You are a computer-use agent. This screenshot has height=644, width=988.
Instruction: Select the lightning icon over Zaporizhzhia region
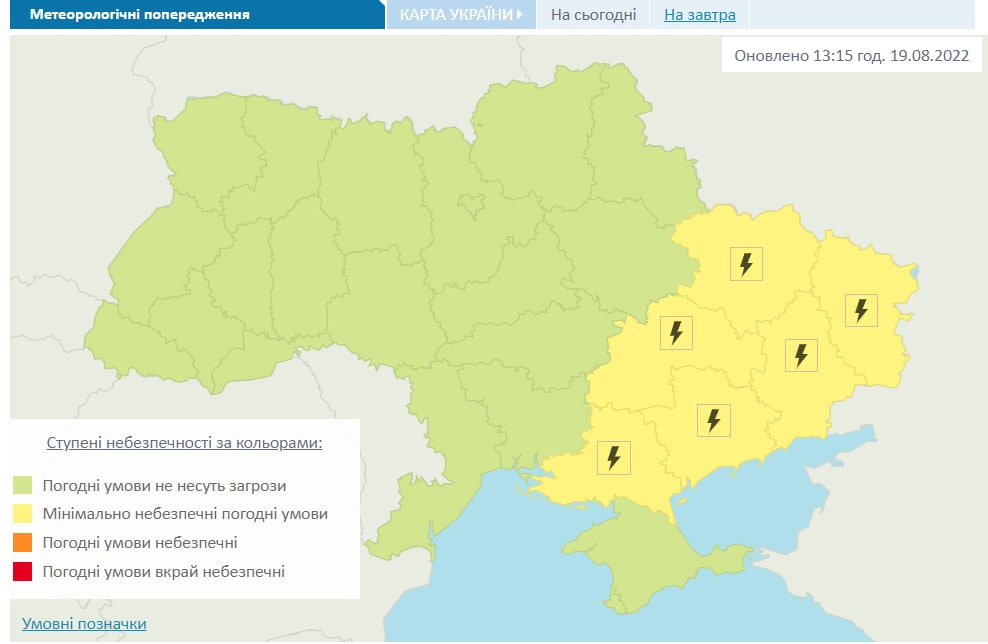pos(713,418)
